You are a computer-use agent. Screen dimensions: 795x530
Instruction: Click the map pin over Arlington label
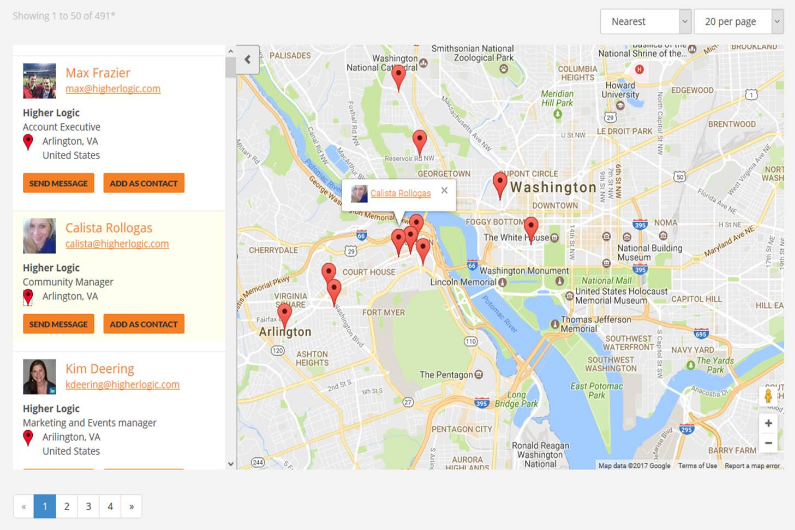pos(284,316)
